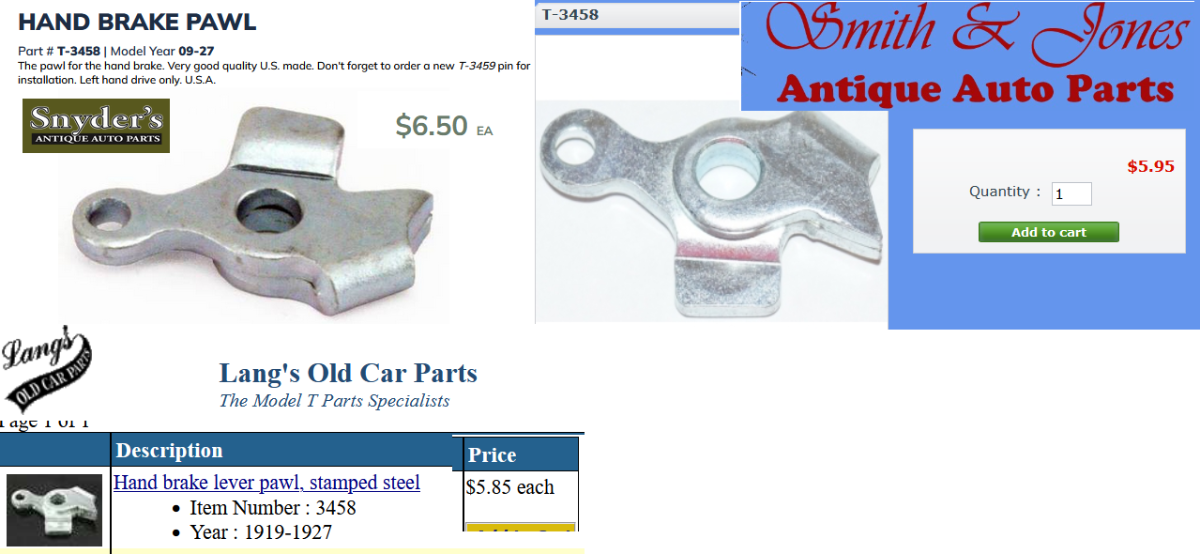Click the HAND BRAKE PAWL heading
Viewport: 1200px width, 554px height.
(x=137, y=22)
